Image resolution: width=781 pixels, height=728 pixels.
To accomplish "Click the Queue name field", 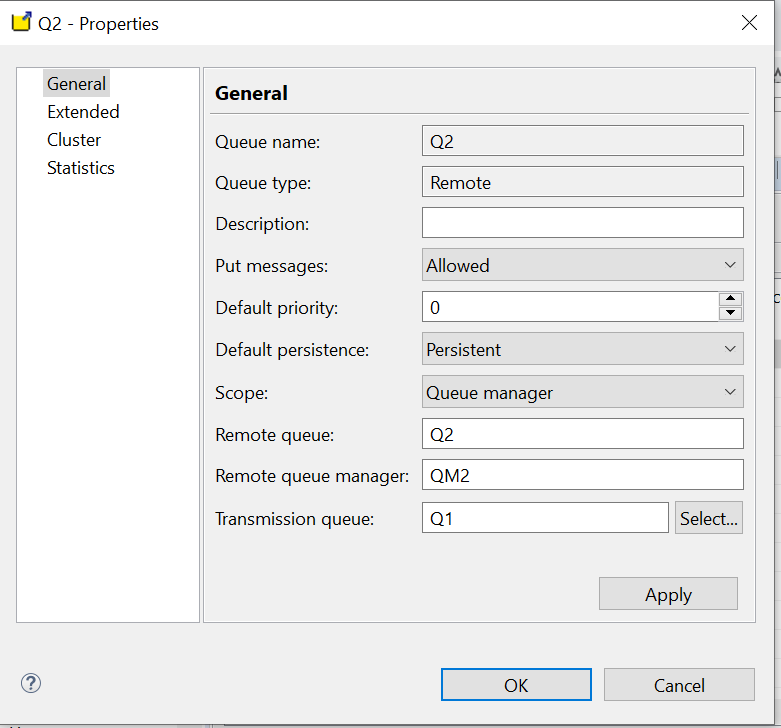I will (582, 141).
